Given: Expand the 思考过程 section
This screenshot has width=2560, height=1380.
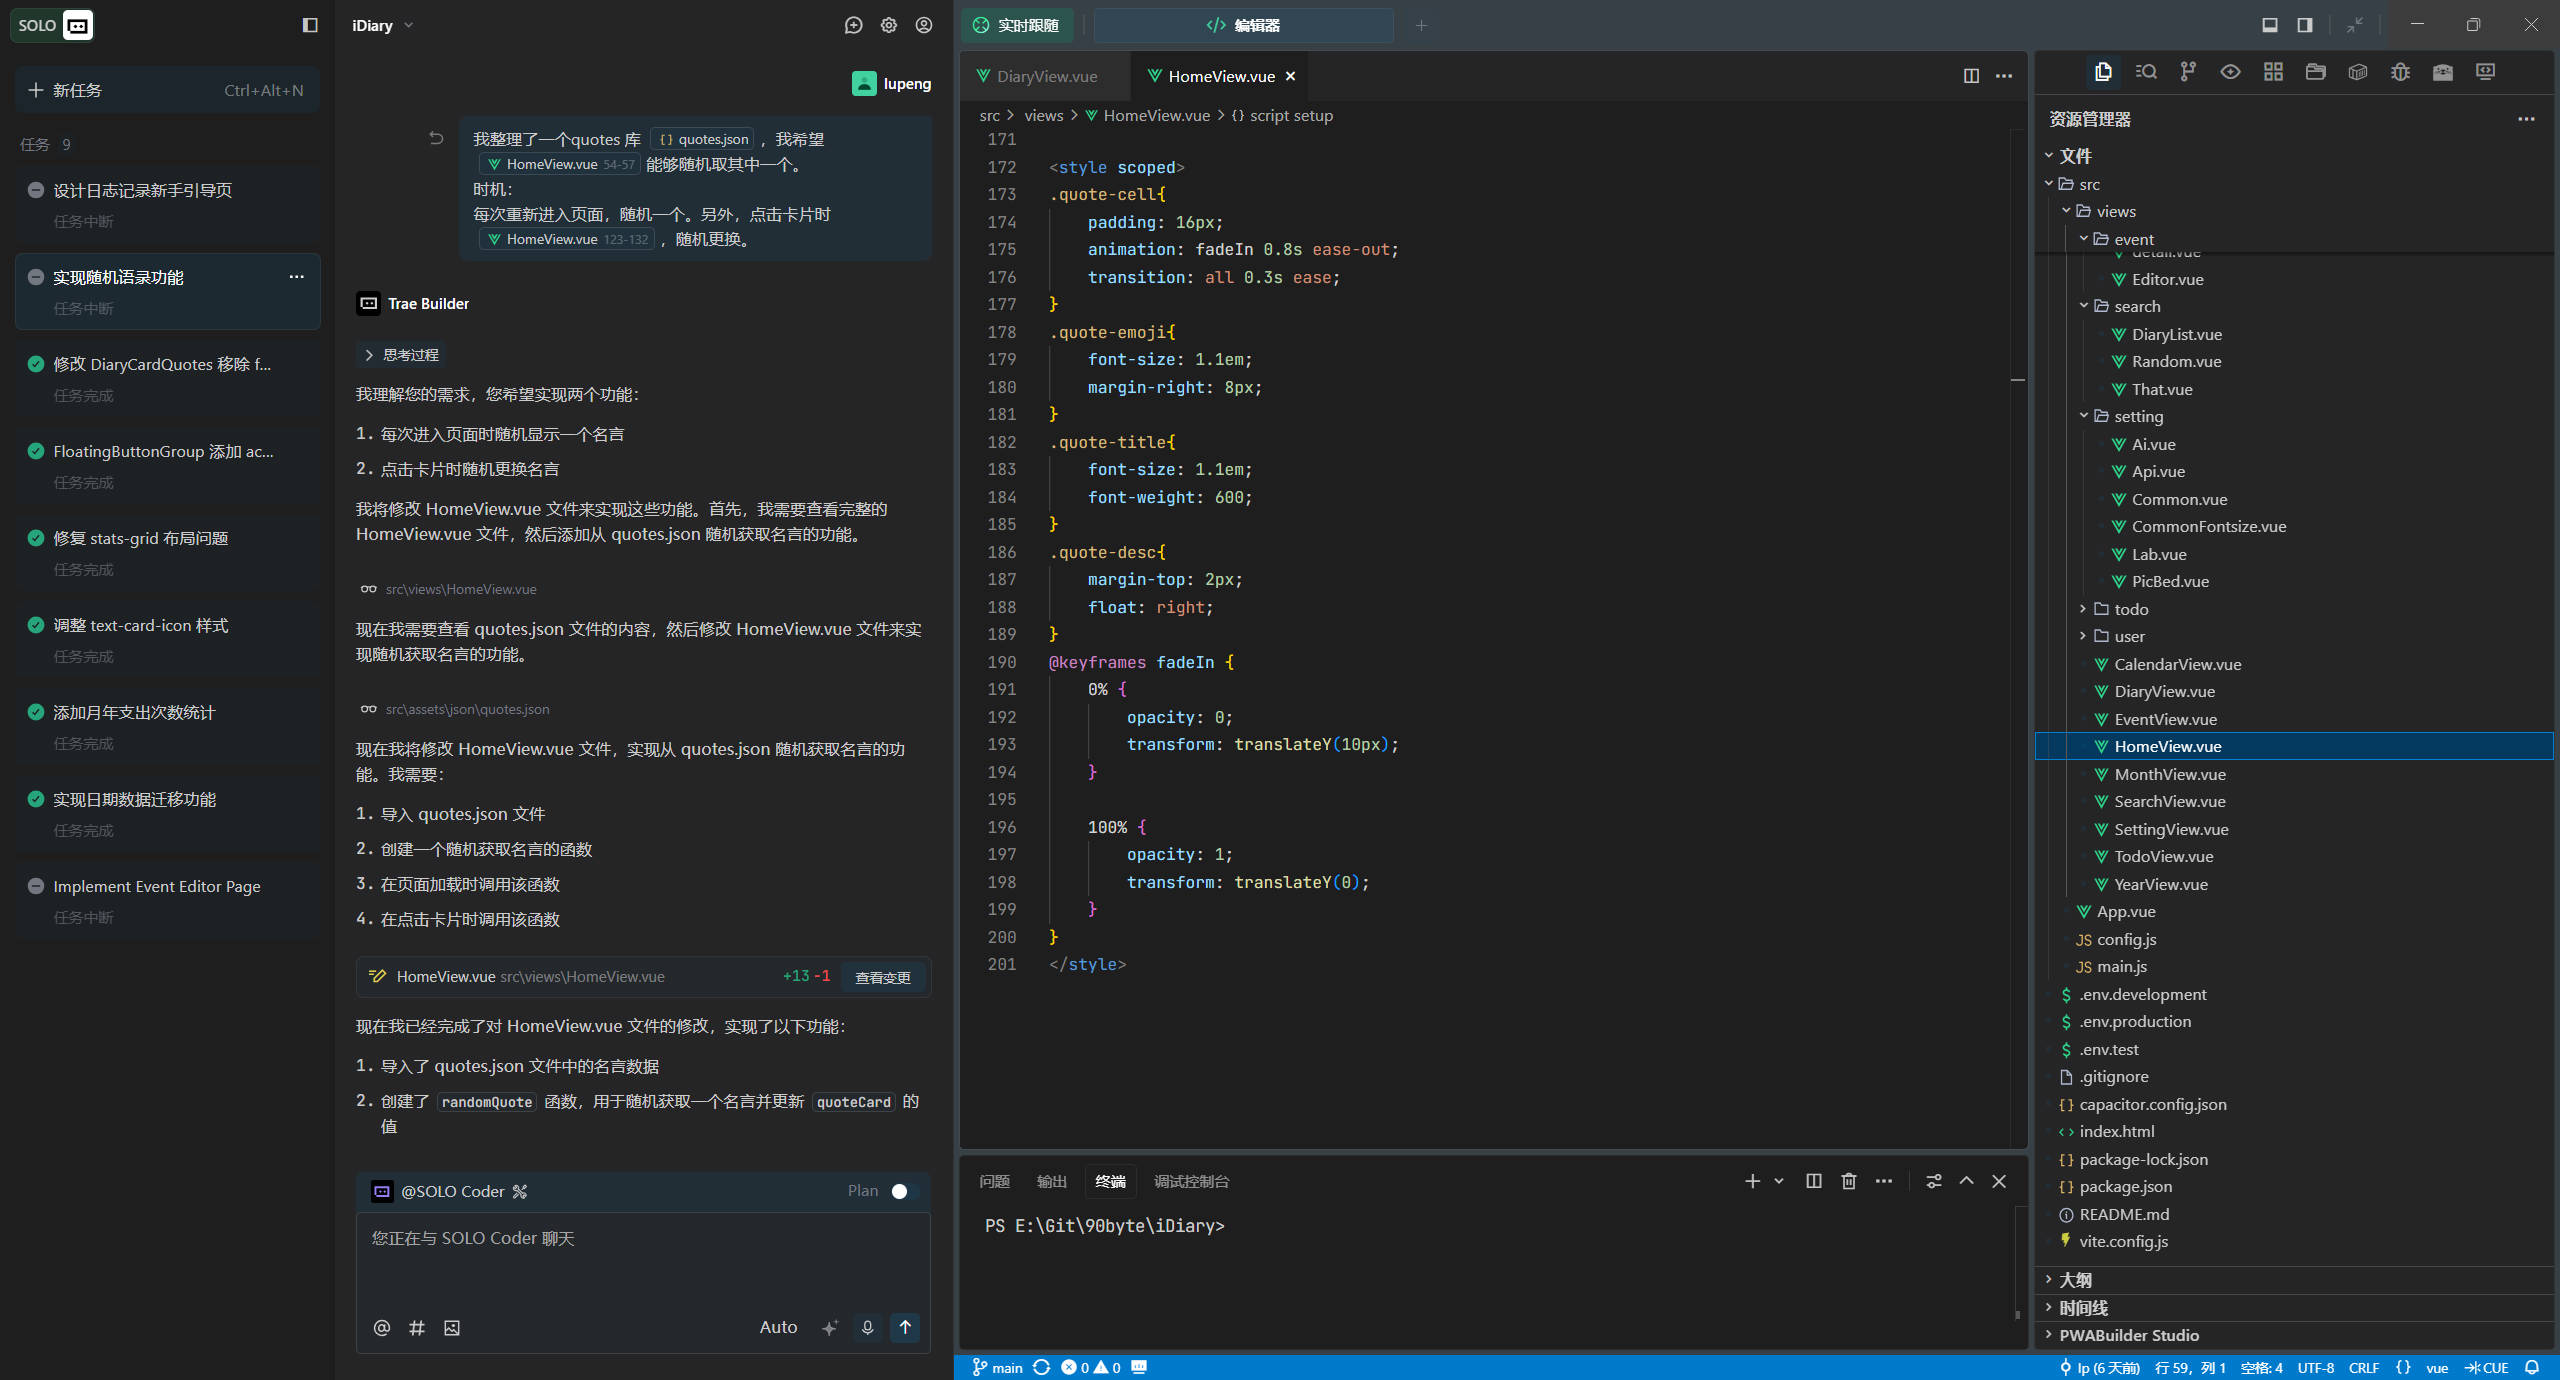Looking at the screenshot, I should [400, 355].
